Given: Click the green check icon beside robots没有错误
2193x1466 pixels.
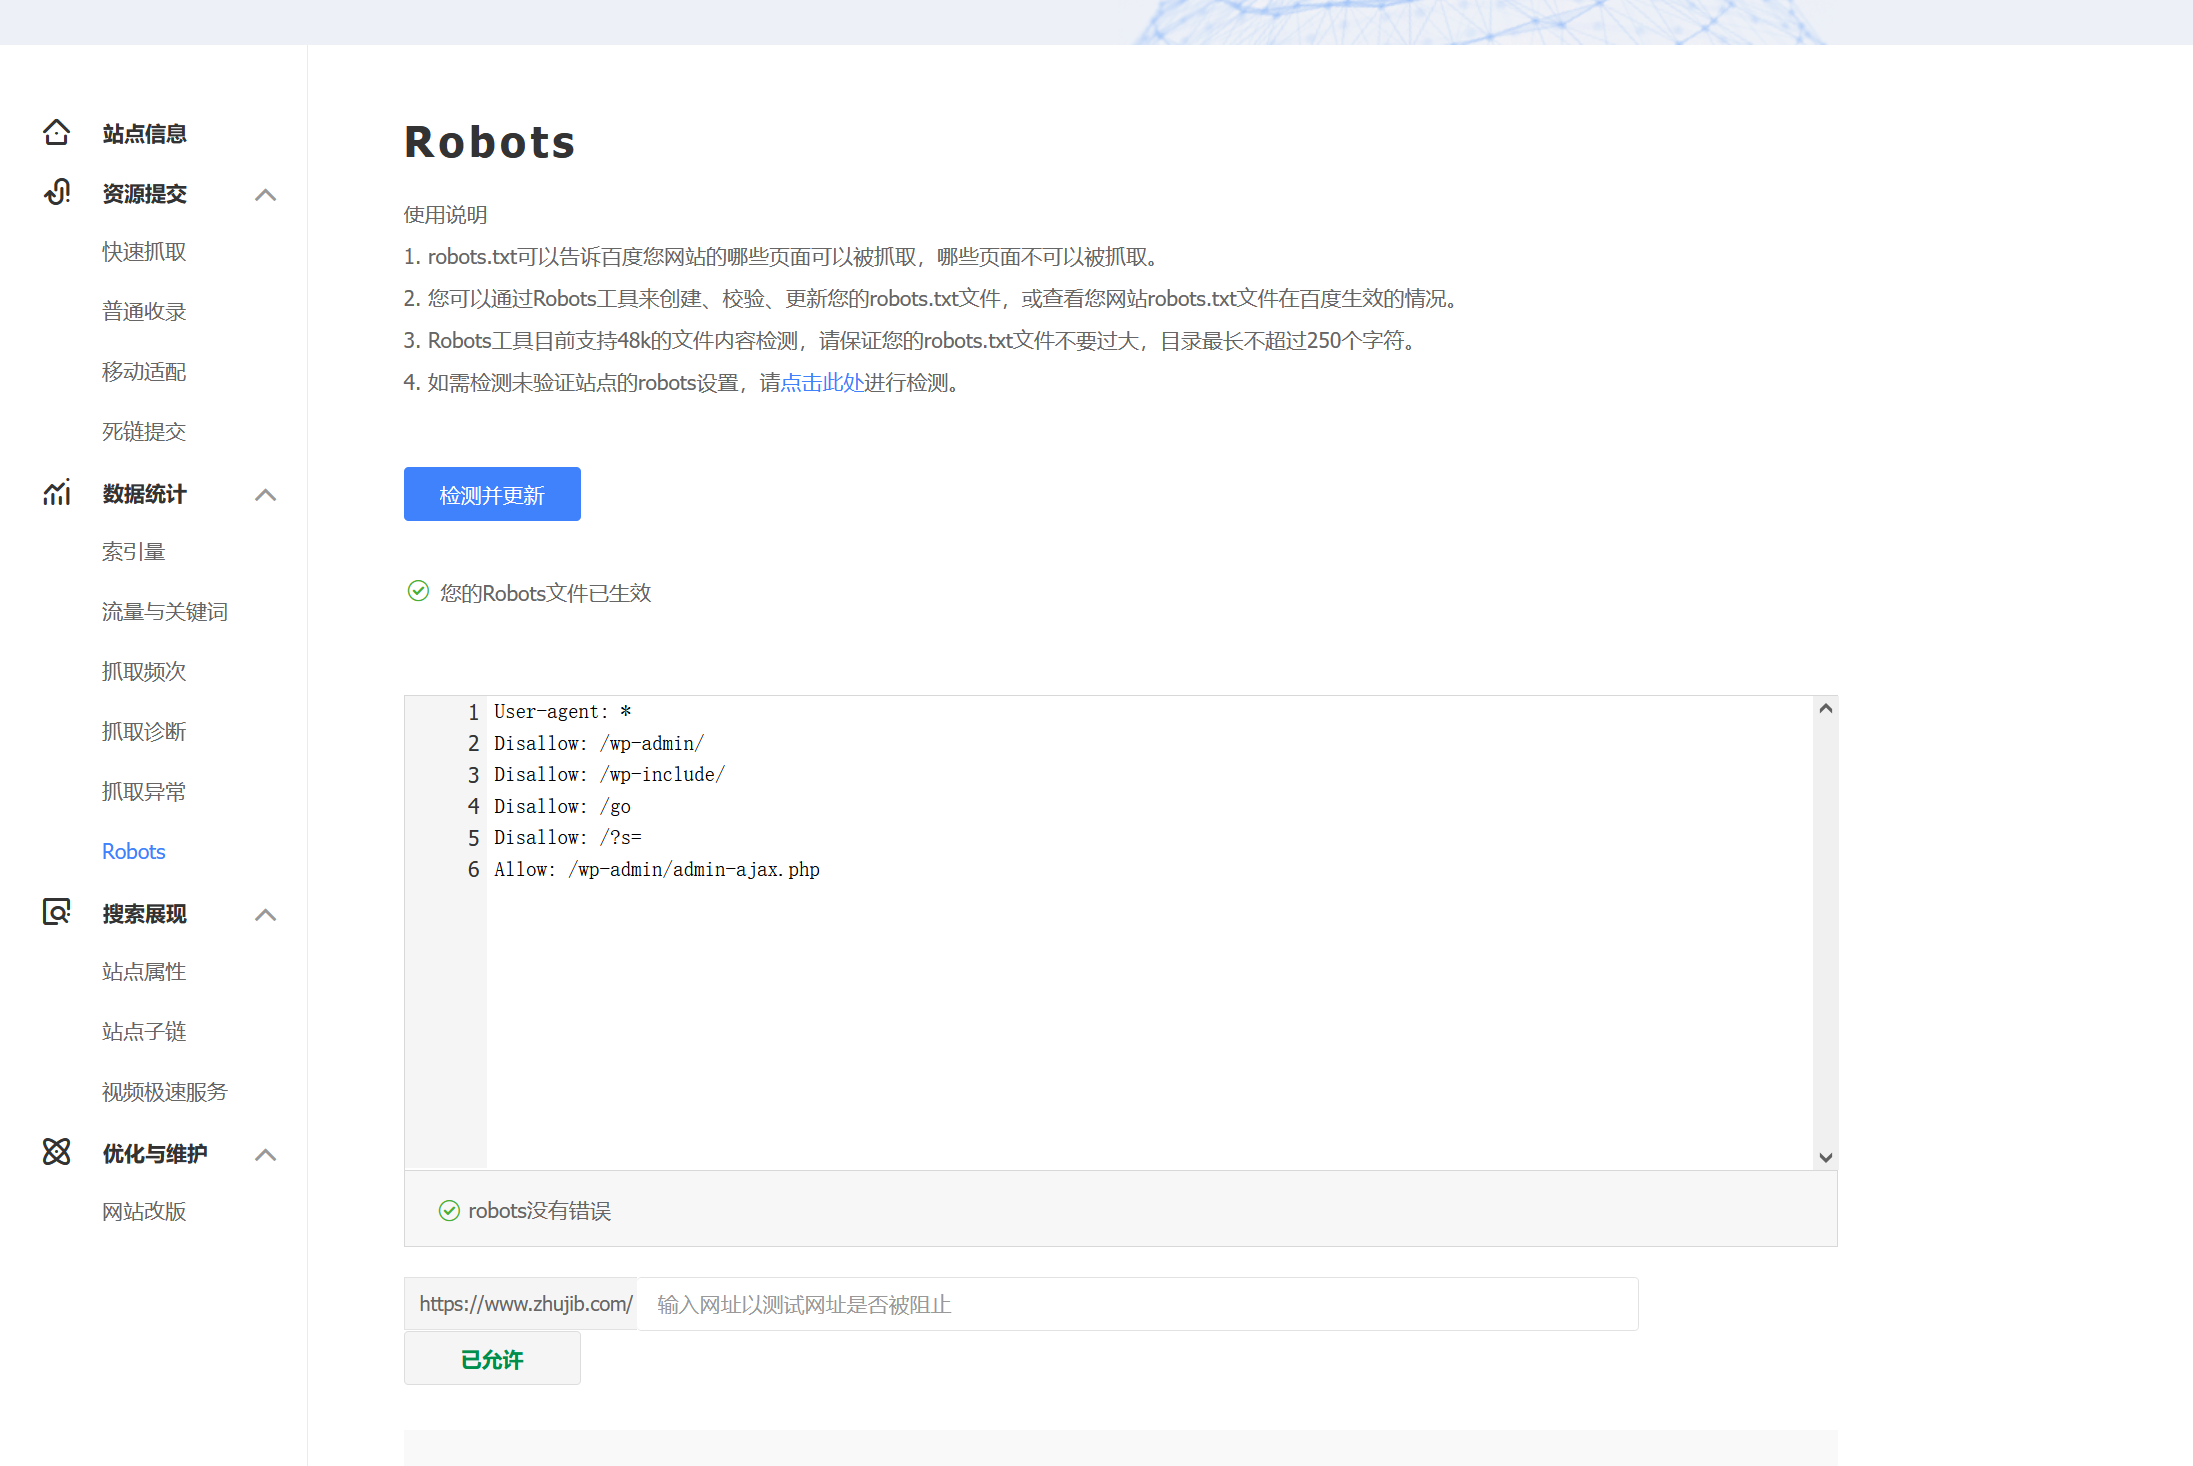Looking at the screenshot, I should tap(449, 1211).
